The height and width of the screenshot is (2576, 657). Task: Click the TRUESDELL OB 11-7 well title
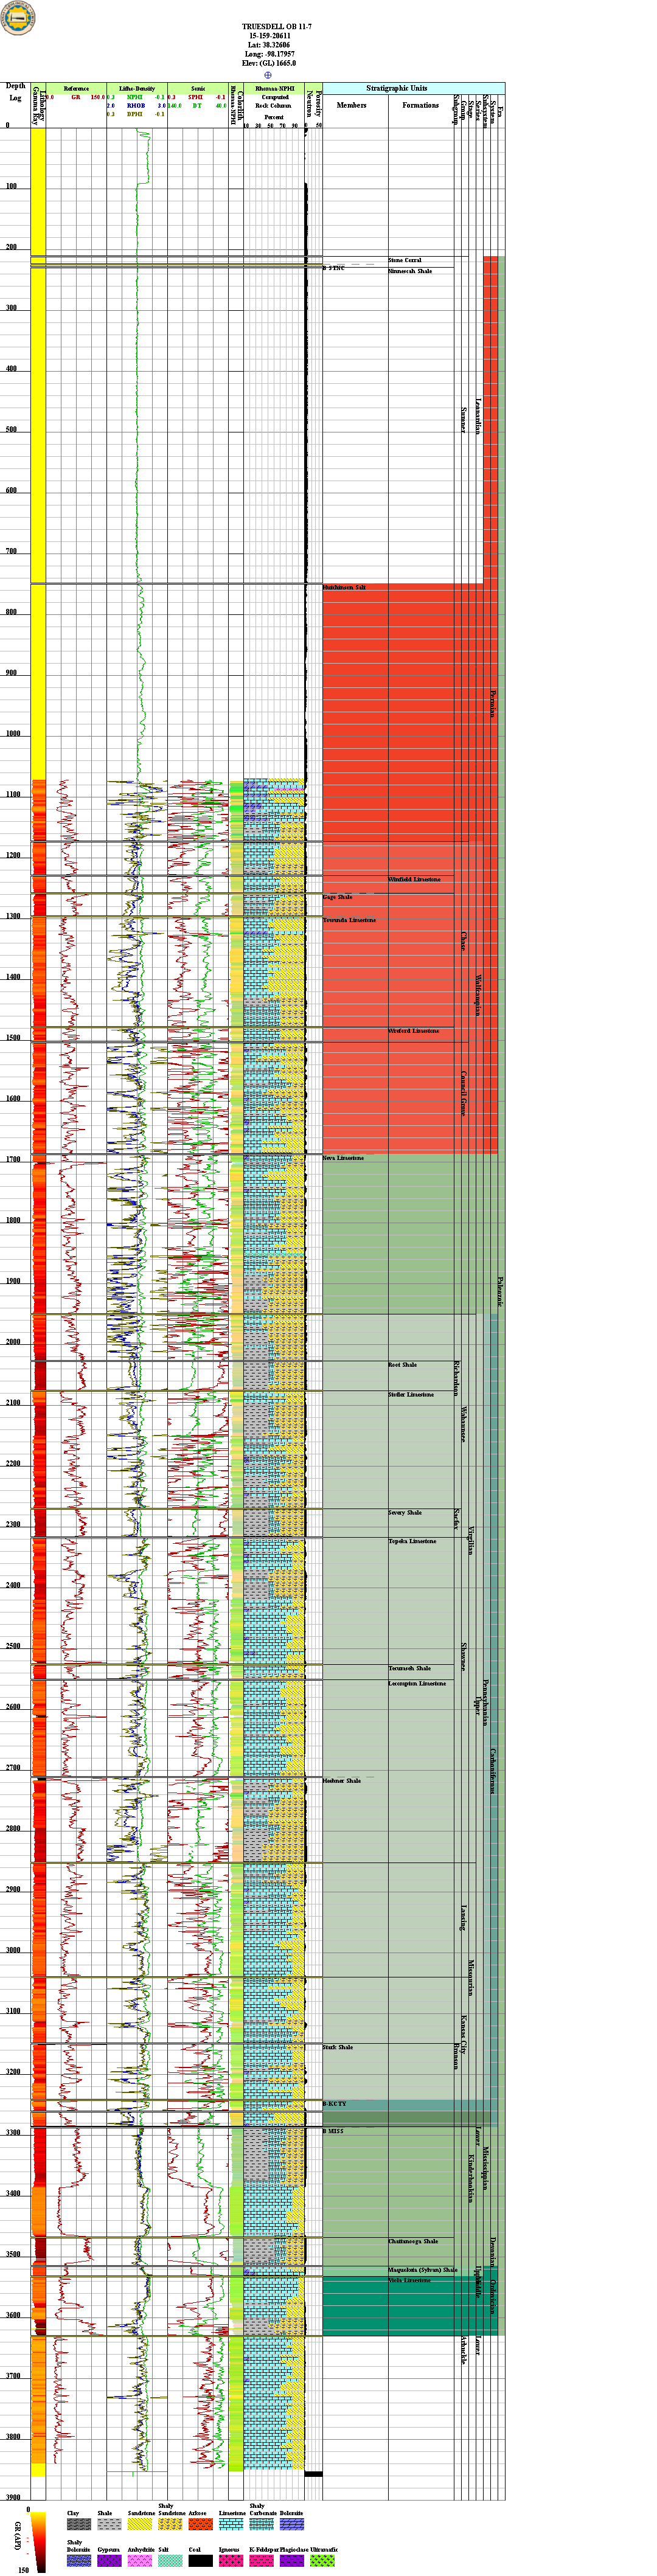tap(277, 27)
